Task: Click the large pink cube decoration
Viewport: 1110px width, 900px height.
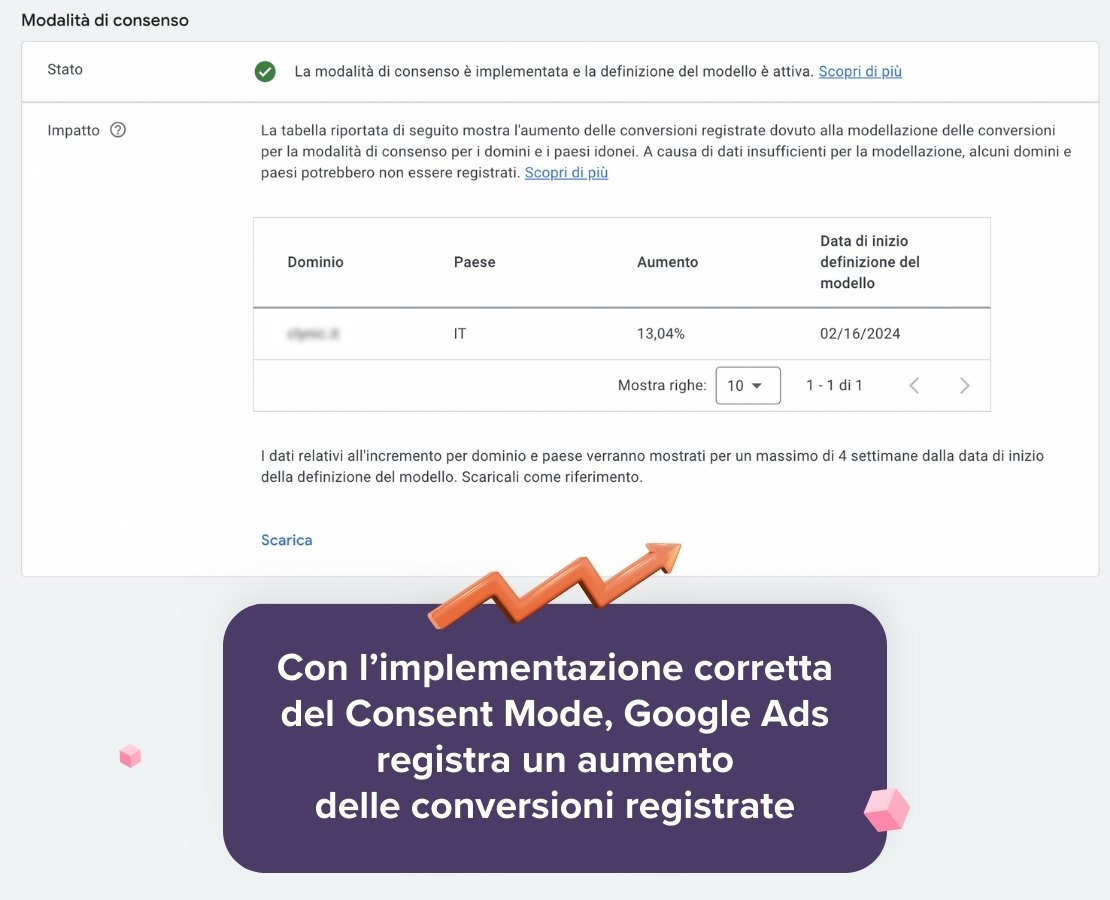Action: (887, 810)
